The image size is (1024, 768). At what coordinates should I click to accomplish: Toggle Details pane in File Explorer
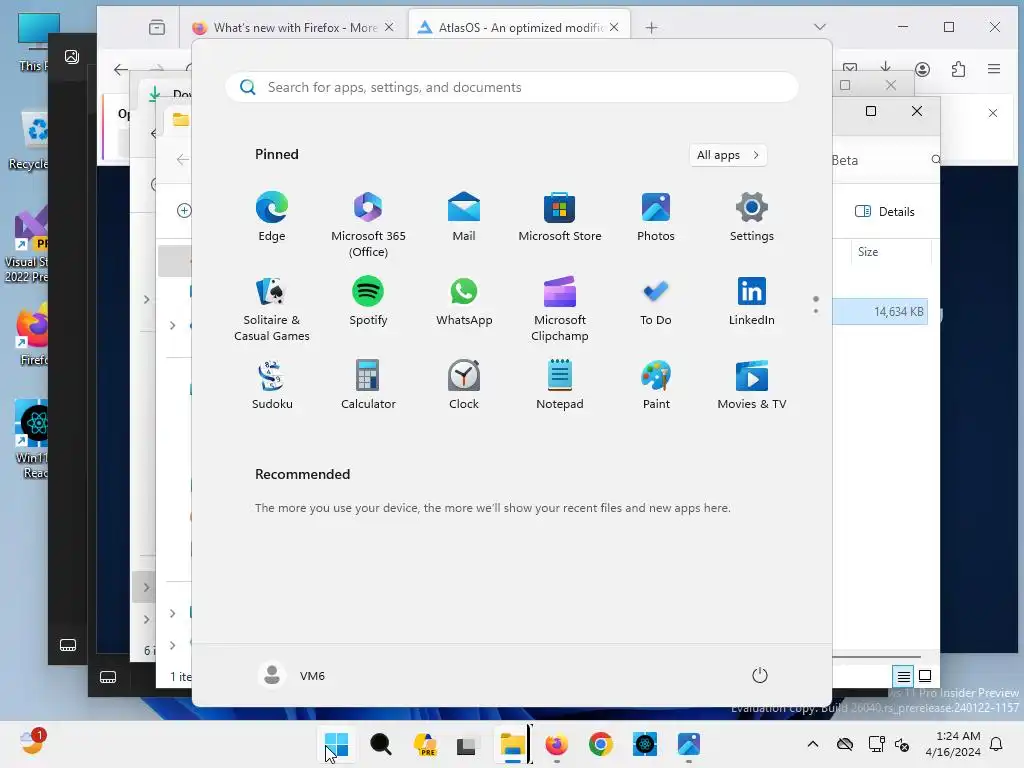pos(885,212)
